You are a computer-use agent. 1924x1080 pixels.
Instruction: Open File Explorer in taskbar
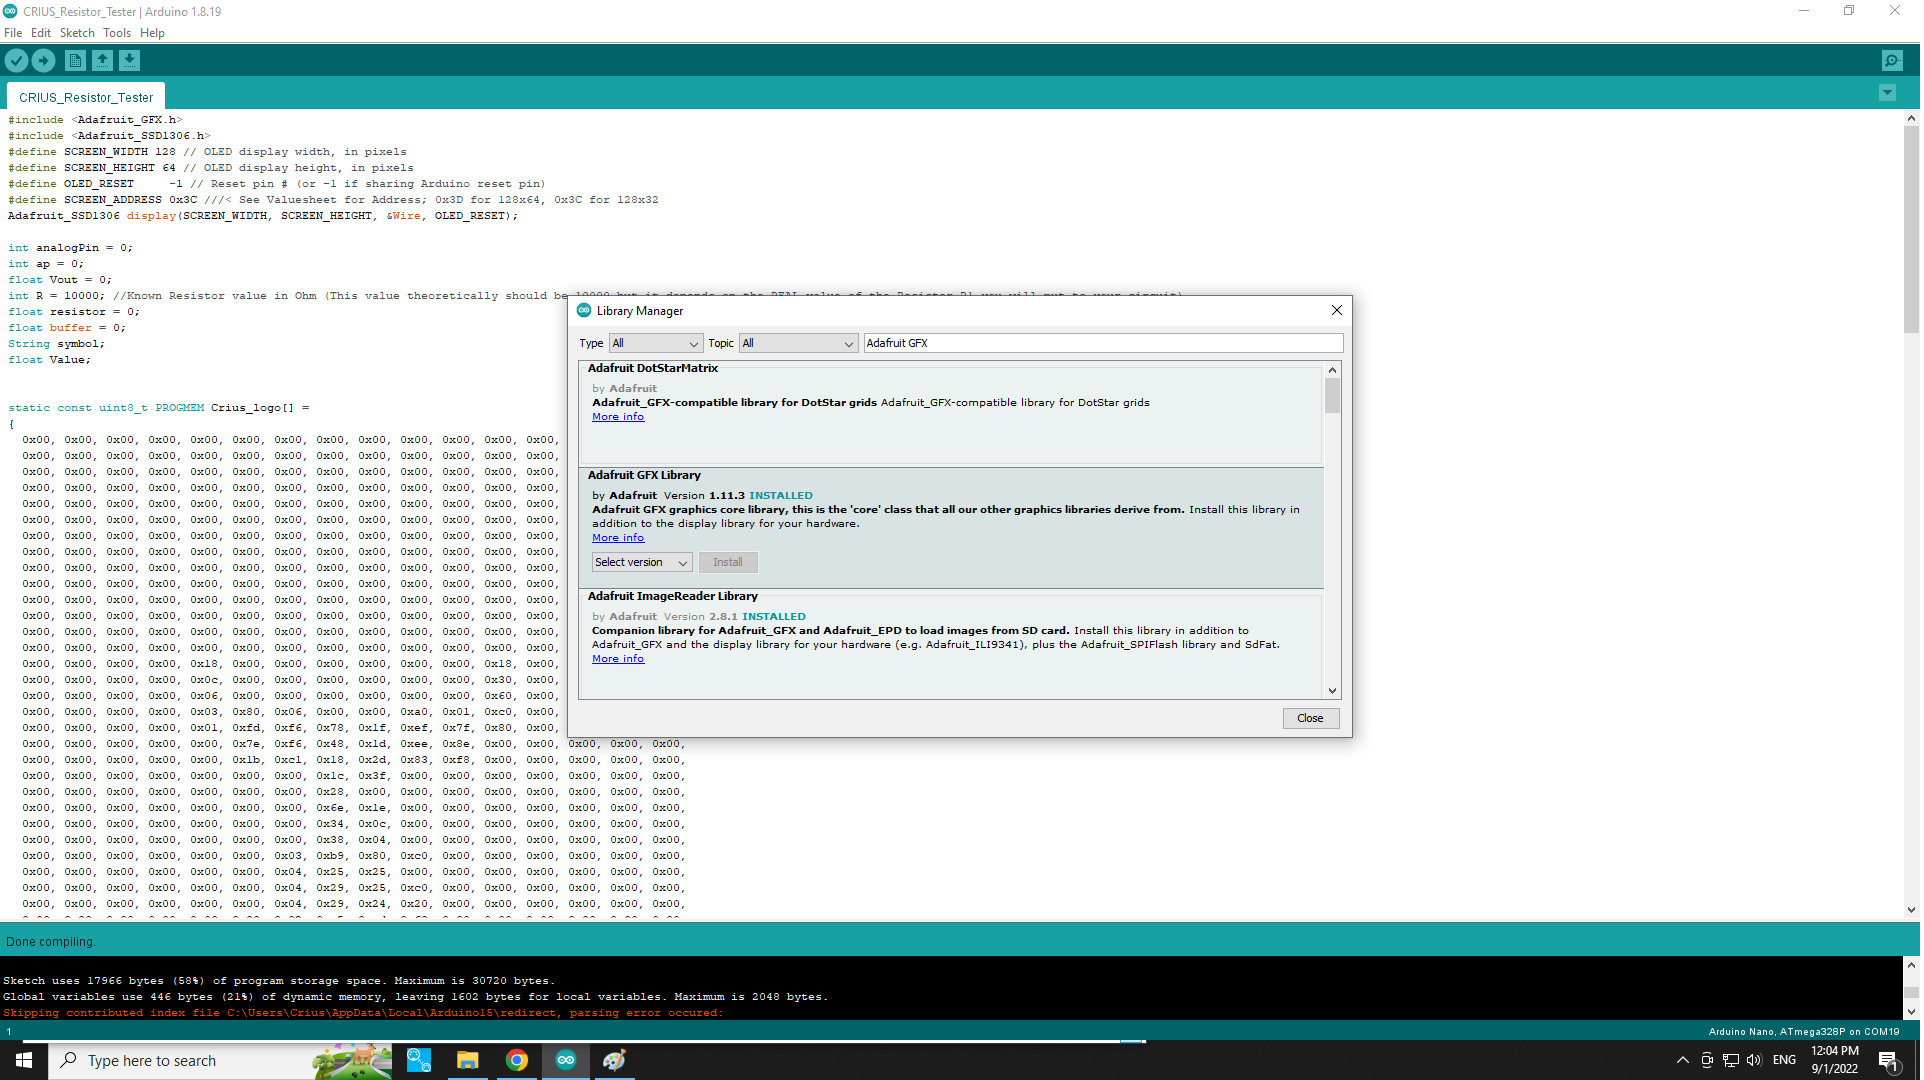pyautogui.click(x=468, y=1061)
